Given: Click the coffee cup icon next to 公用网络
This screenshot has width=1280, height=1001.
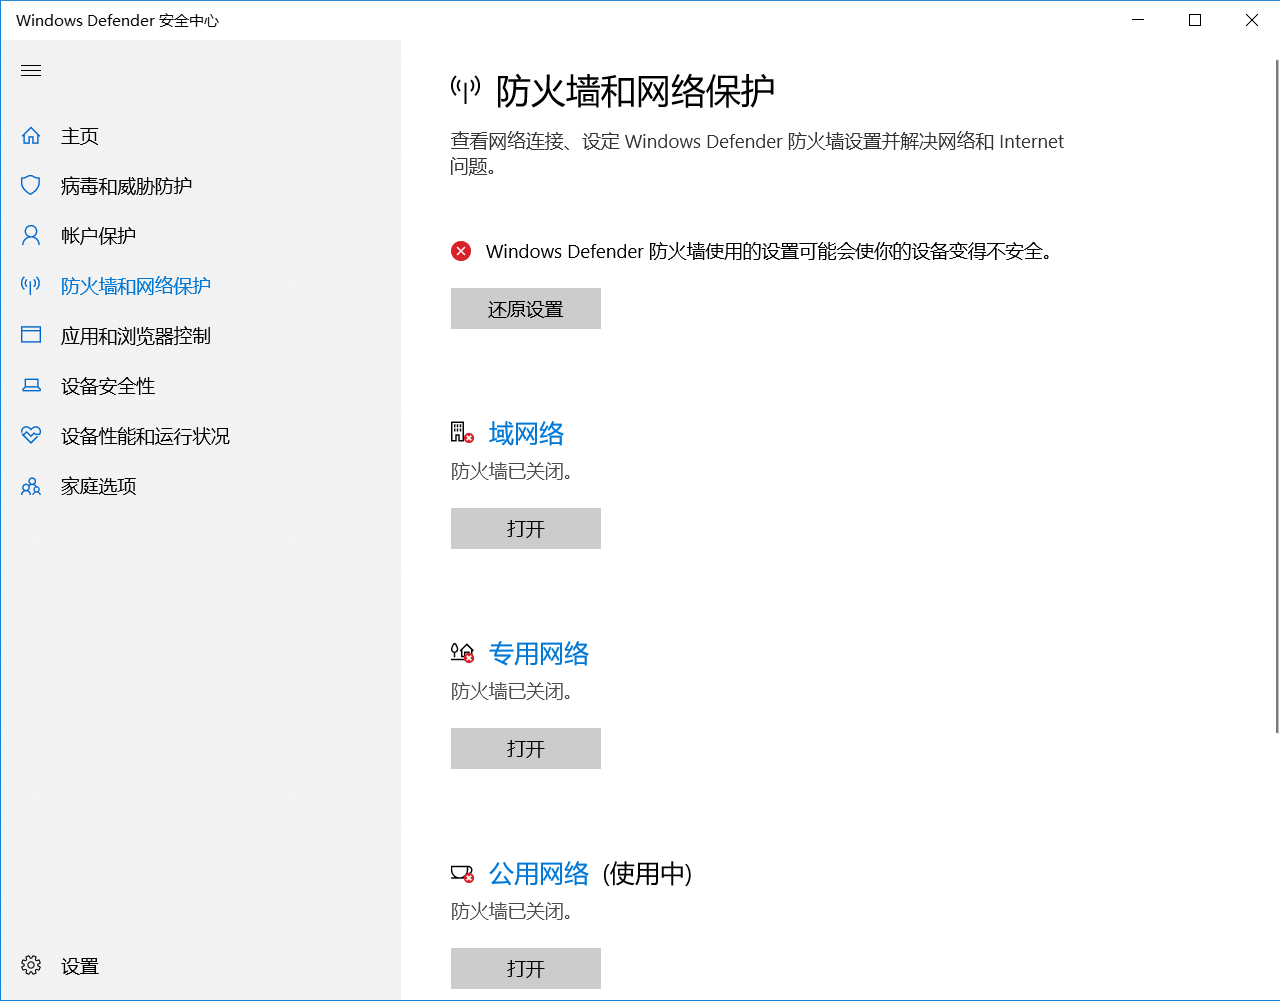Looking at the screenshot, I should pyautogui.click(x=462, y=873).
